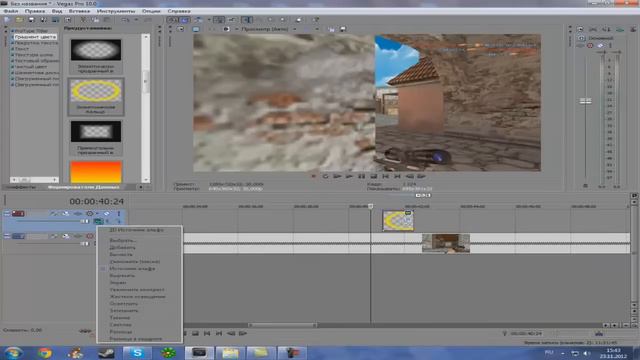
Task: Open the Вставка menu
Action: click(x=79, y=11)
